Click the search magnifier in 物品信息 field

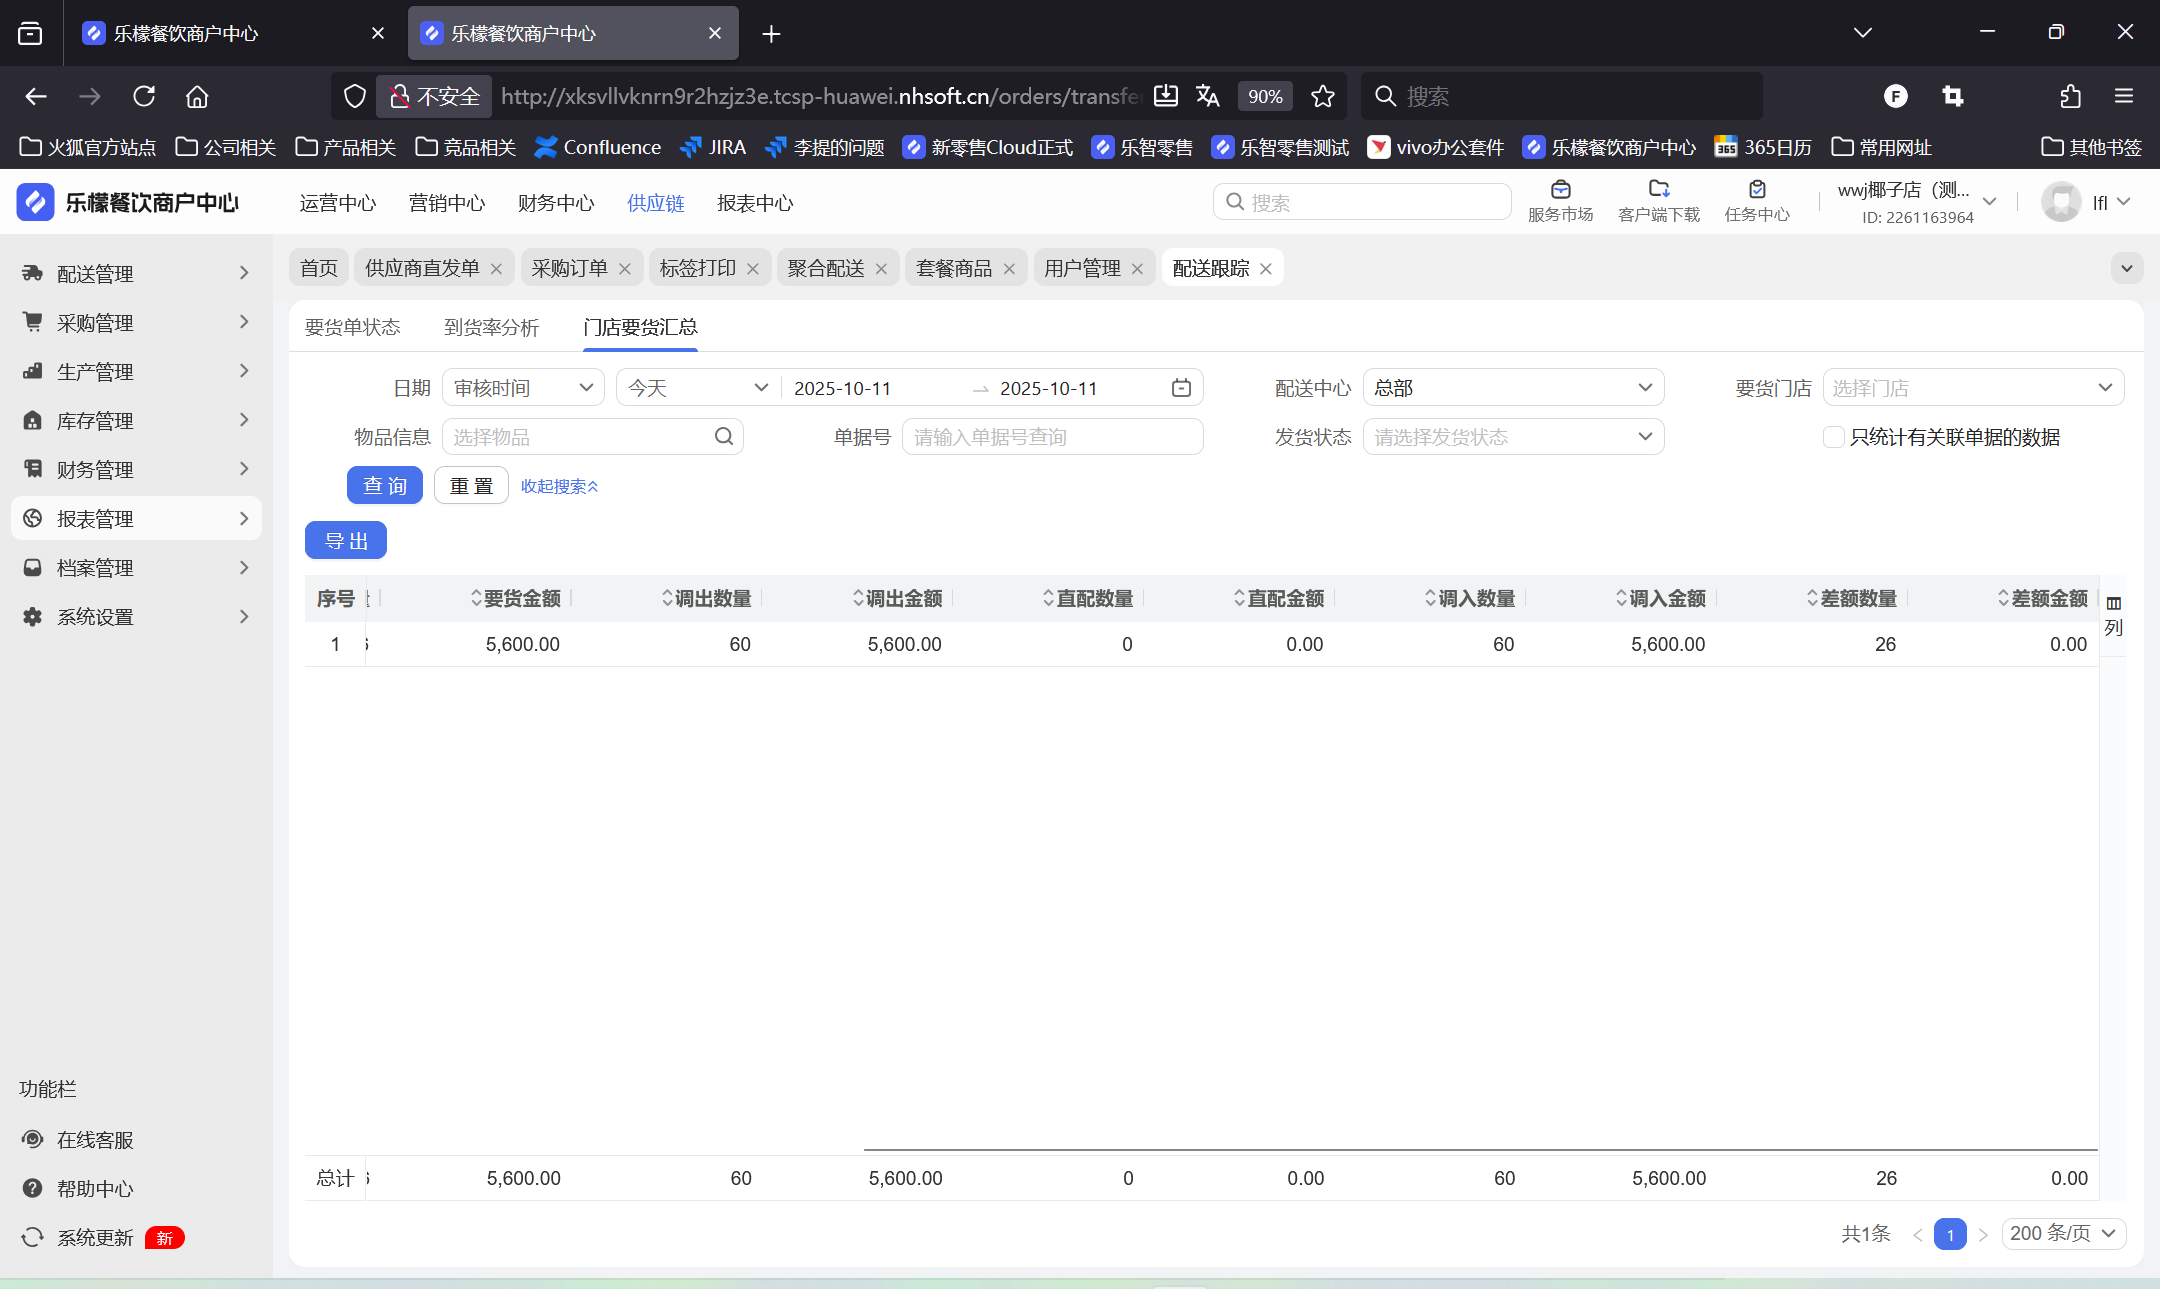724,437
